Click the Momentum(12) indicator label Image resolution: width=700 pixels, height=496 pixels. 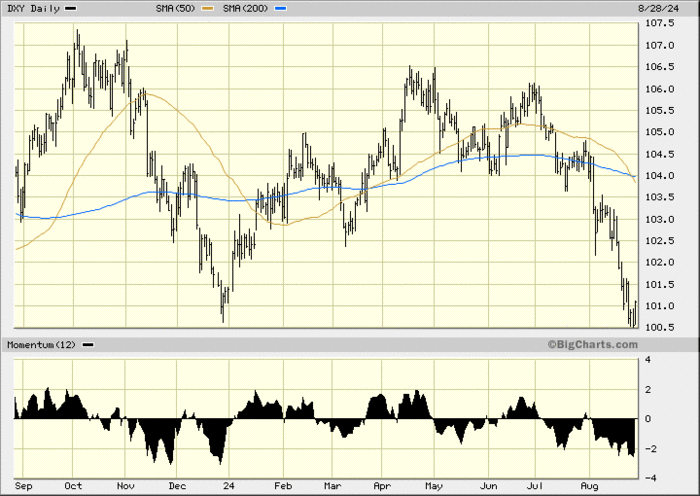(x=42, y=344)
